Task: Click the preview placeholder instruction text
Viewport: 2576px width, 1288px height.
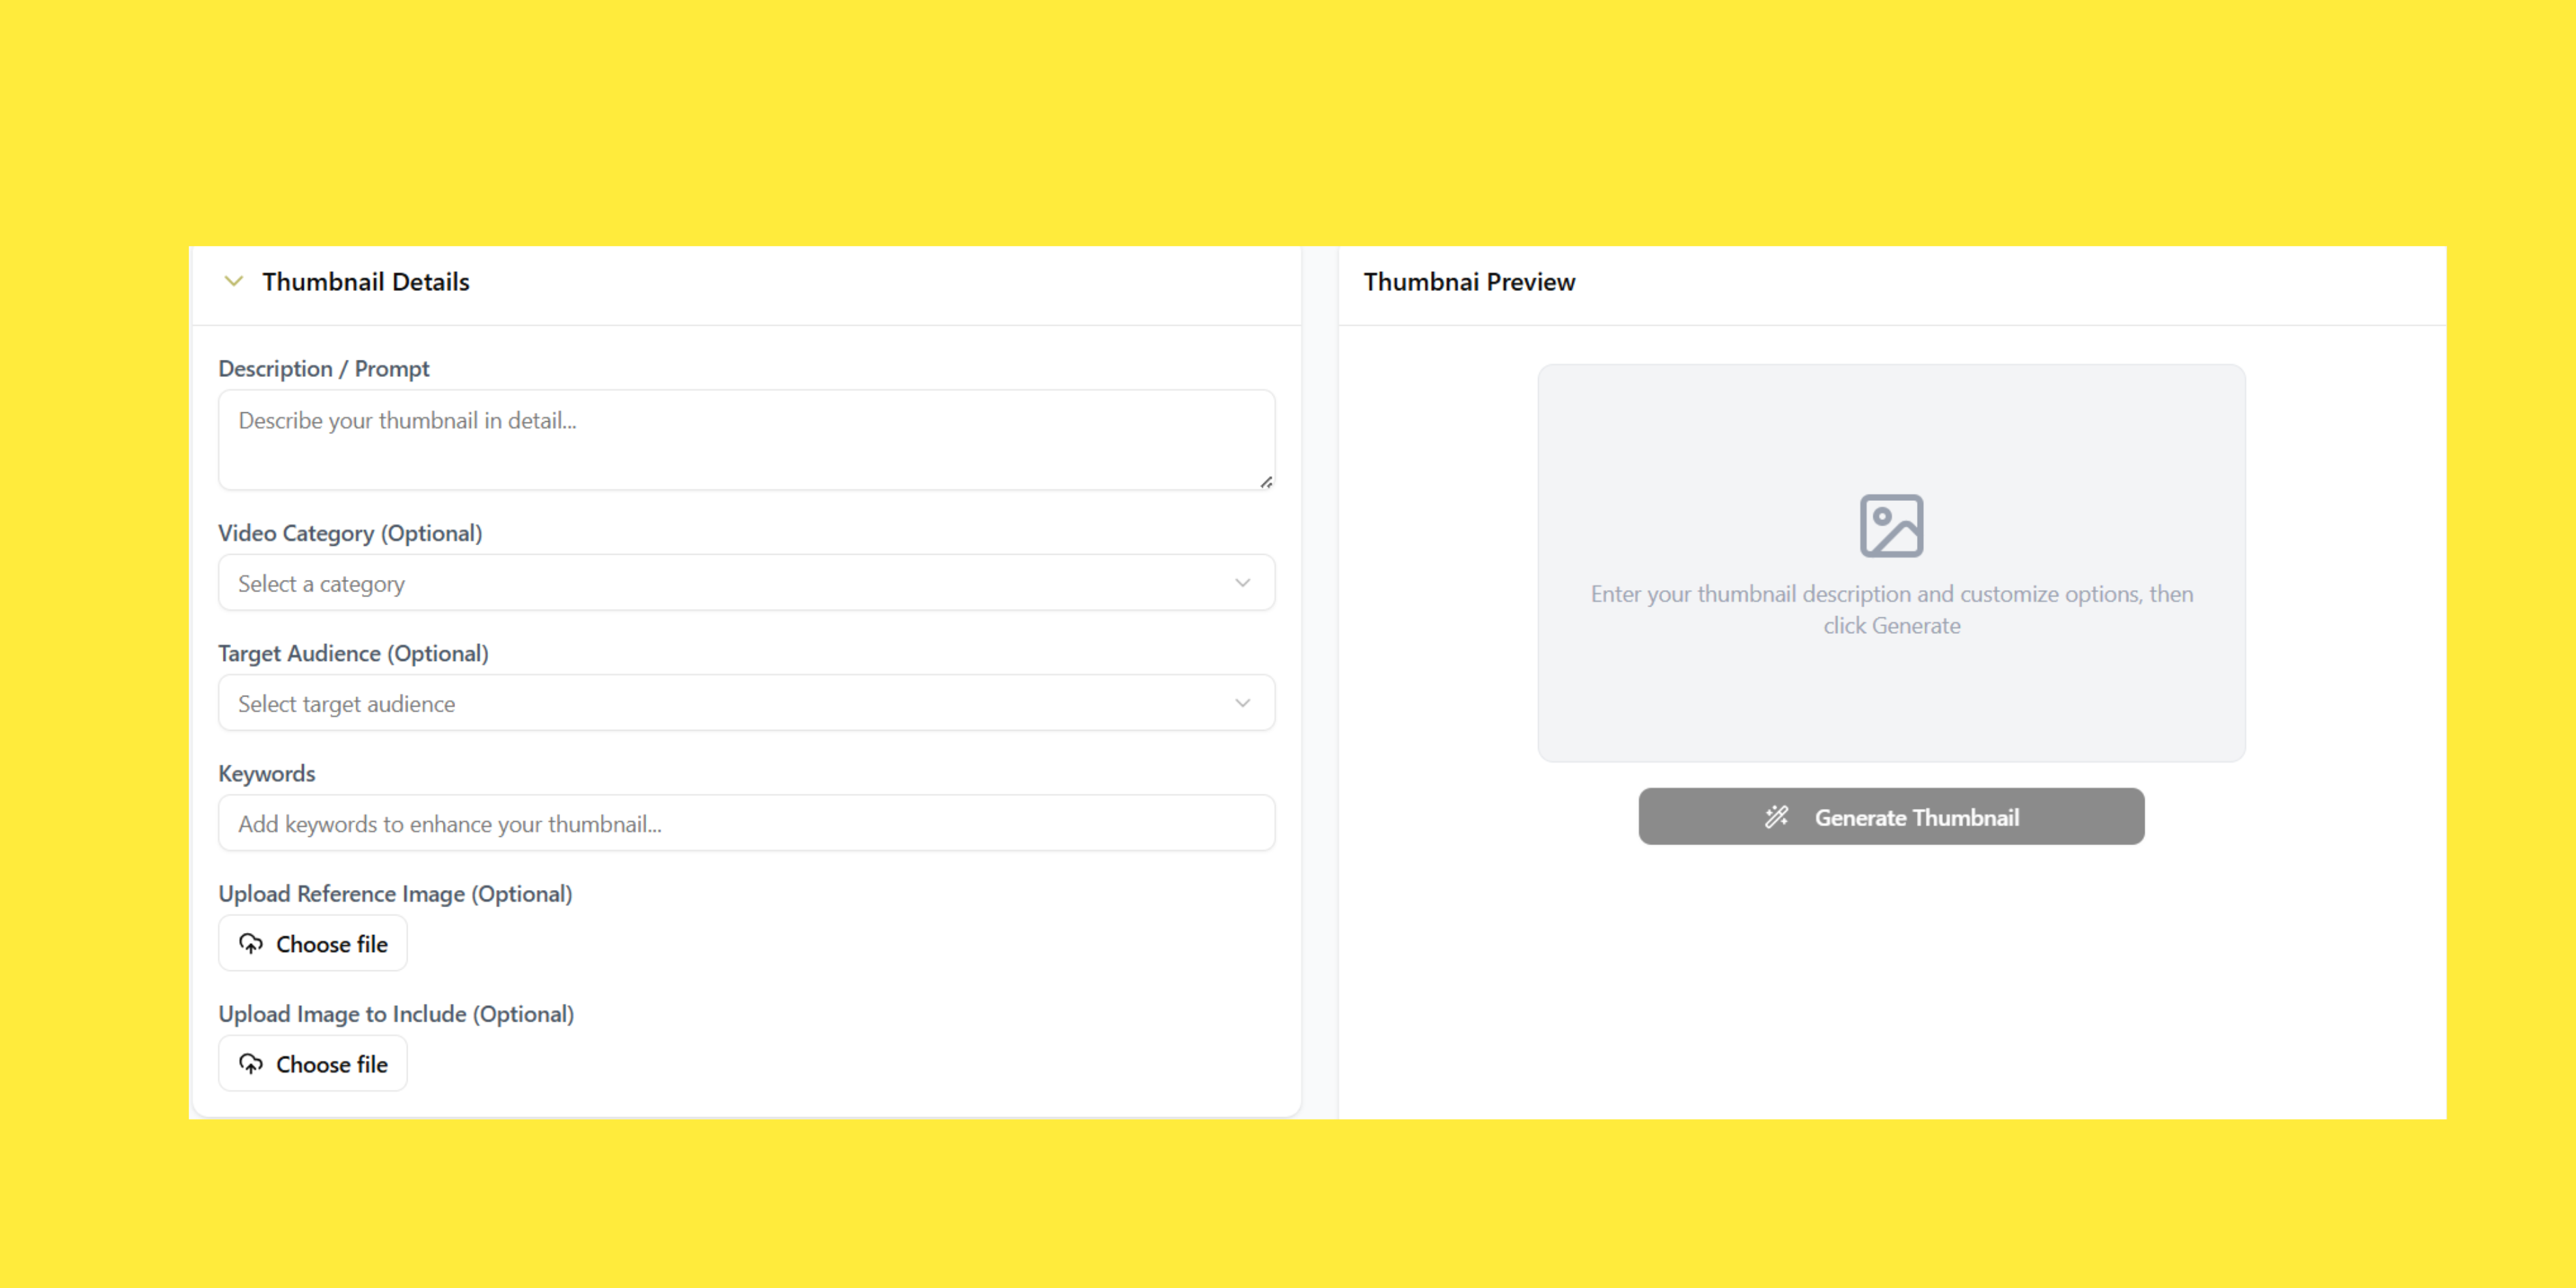Action: click(1890, 609)
